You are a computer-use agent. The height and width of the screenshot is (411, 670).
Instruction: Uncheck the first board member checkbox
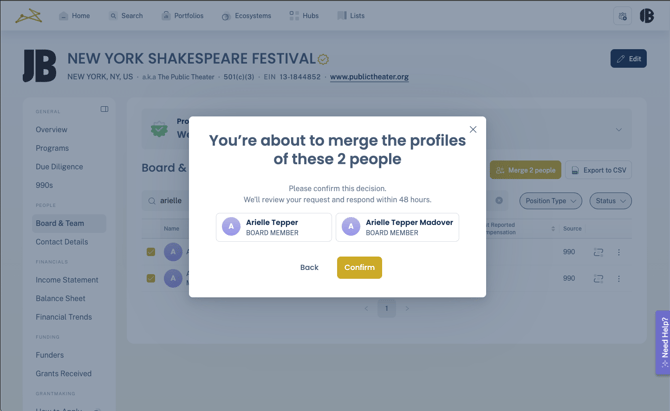click(x=151, y=252)
